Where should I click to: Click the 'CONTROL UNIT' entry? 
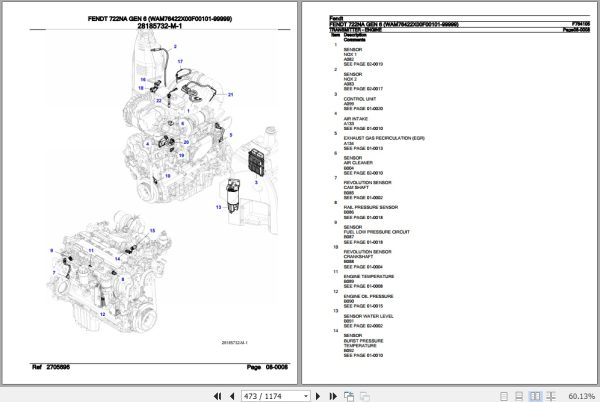[x=360, y=99]
